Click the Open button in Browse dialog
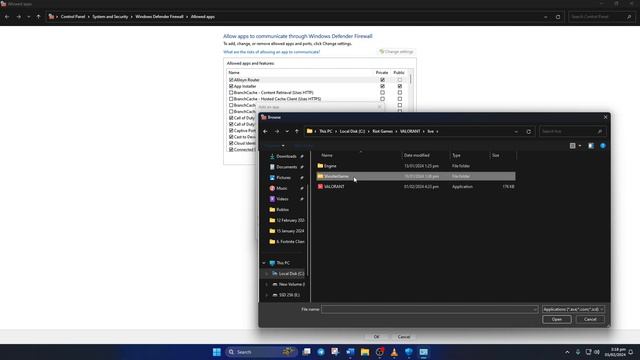This screenshot has width=640, height=360. click(557, 320)
